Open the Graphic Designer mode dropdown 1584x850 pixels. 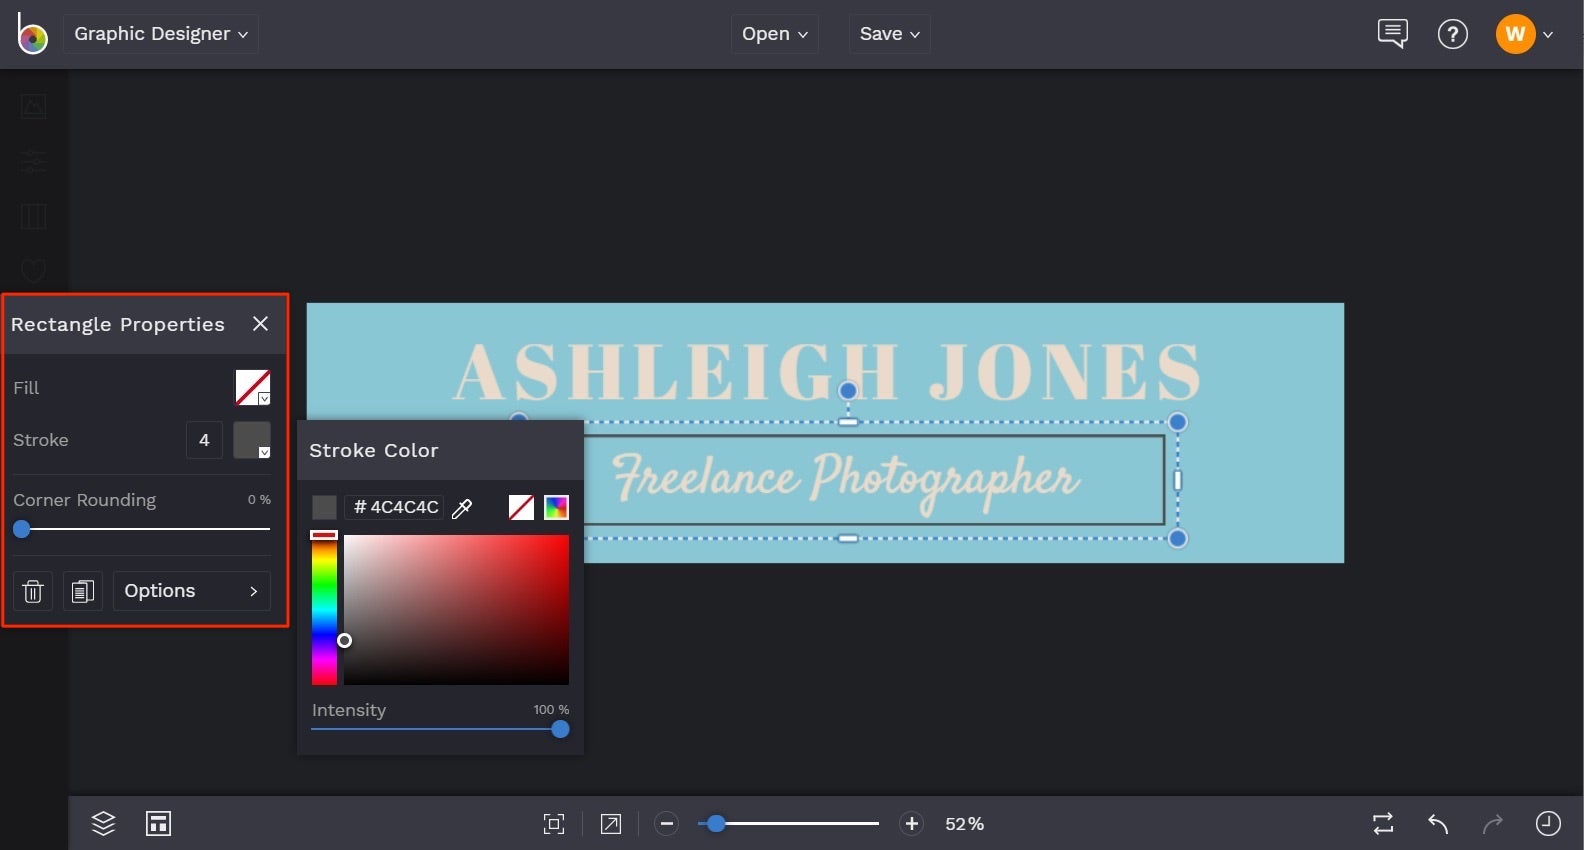[161, 34]
